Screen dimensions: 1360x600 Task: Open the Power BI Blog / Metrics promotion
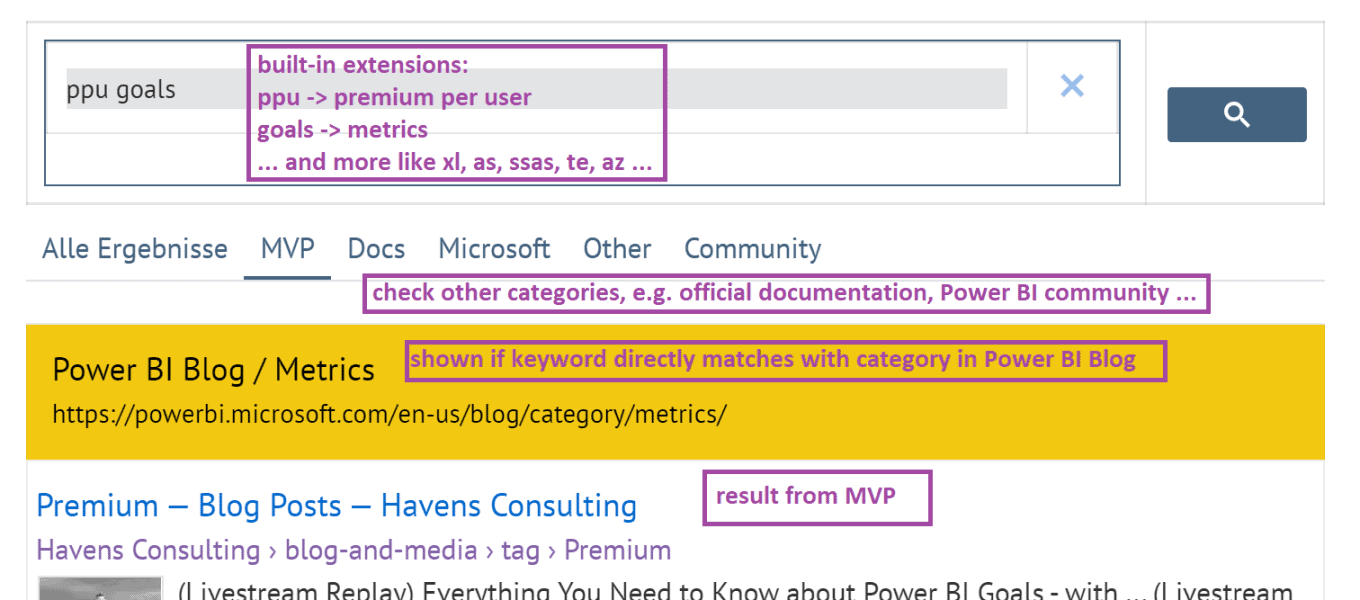pyautogui.click(x=213, y=370)
